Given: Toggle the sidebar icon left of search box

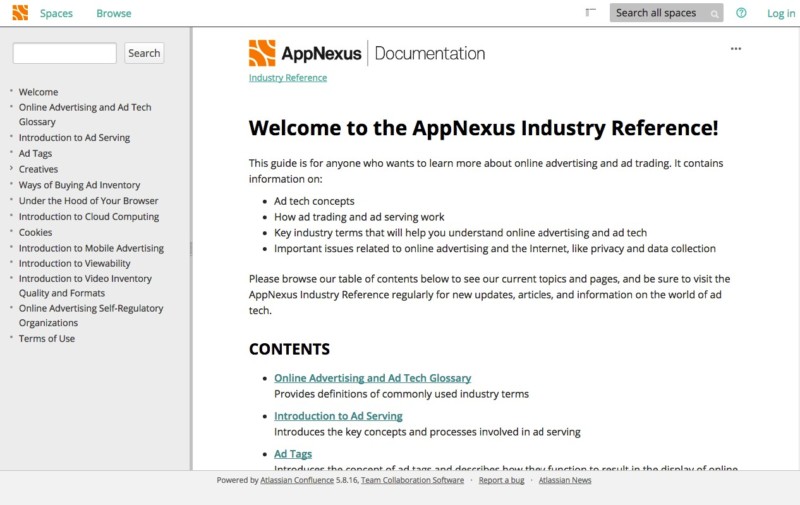Looking at the screenshot, I should click(591, 13).
